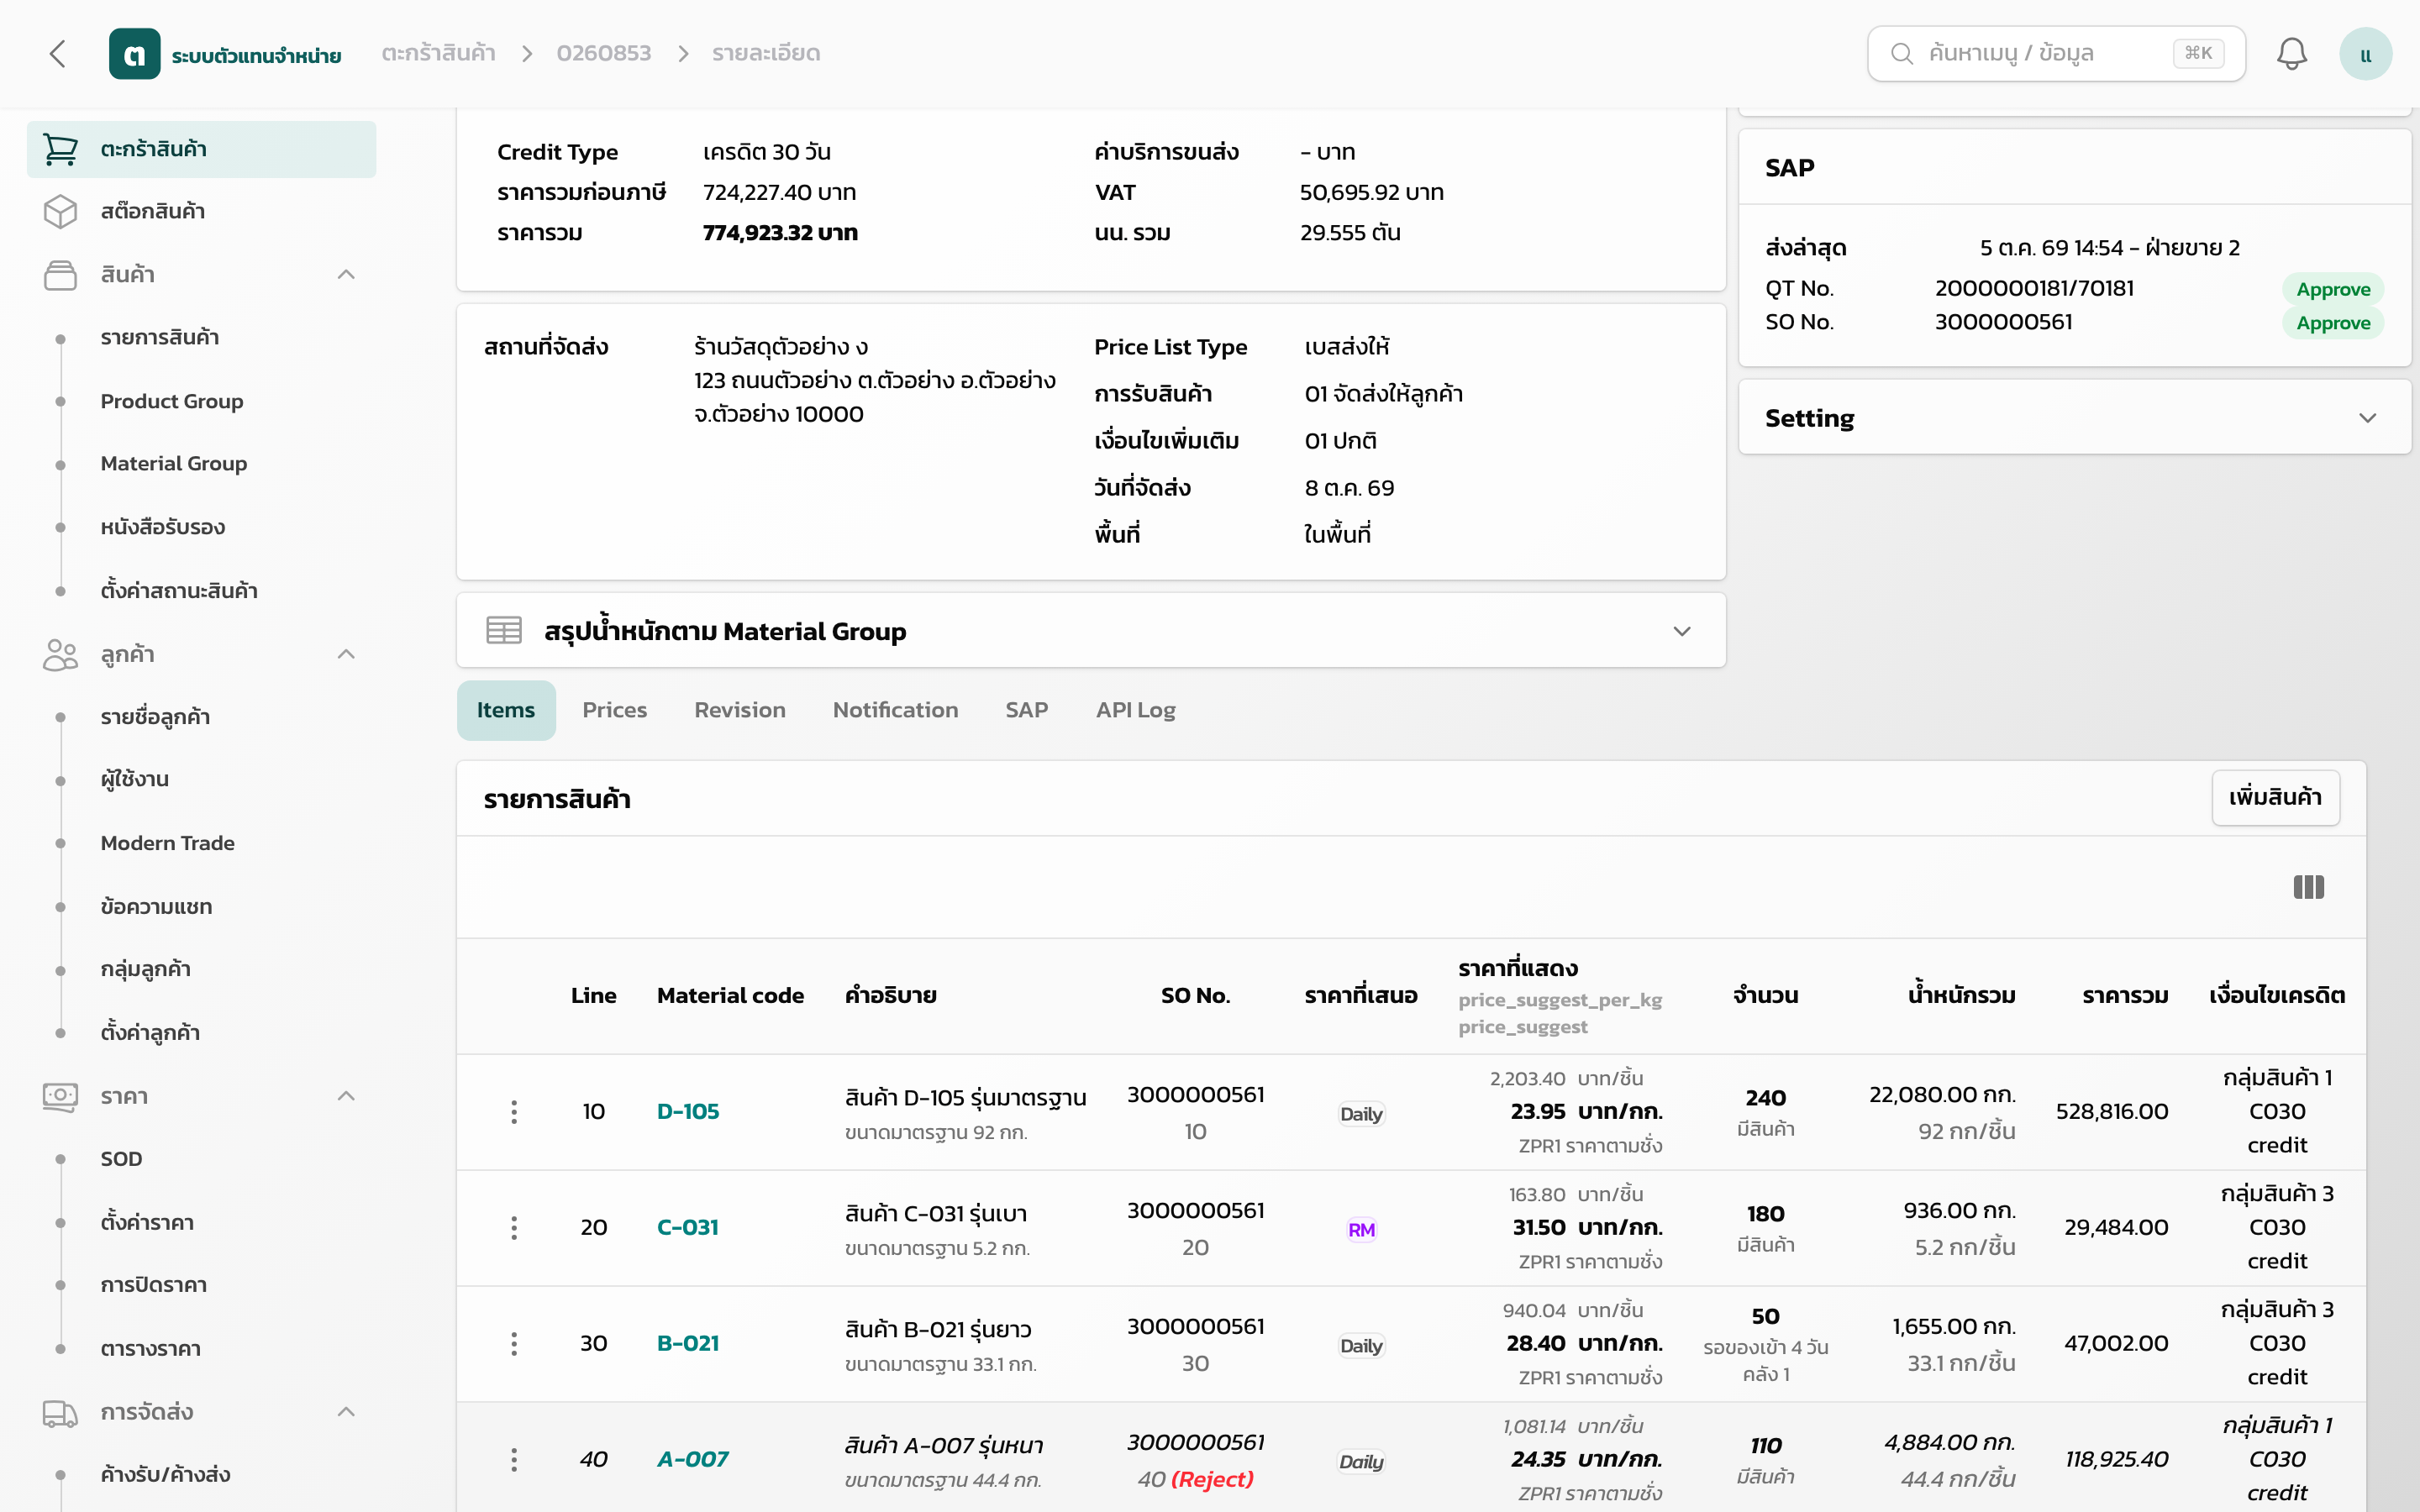Click the Approve badge next to SO No.
Image resolution: width=2420 pixels, height=1512 pixels.
point(2333,323)
